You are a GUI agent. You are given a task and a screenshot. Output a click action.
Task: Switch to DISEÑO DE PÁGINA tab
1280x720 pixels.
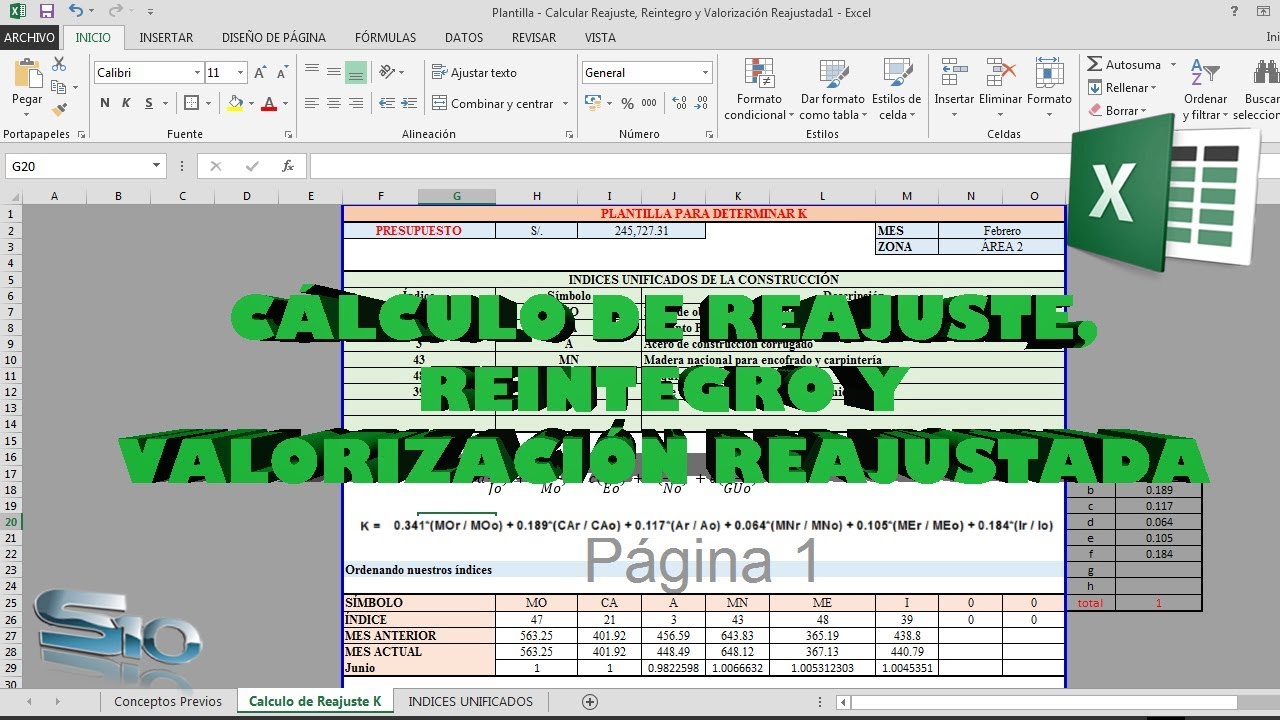[274, 37]
